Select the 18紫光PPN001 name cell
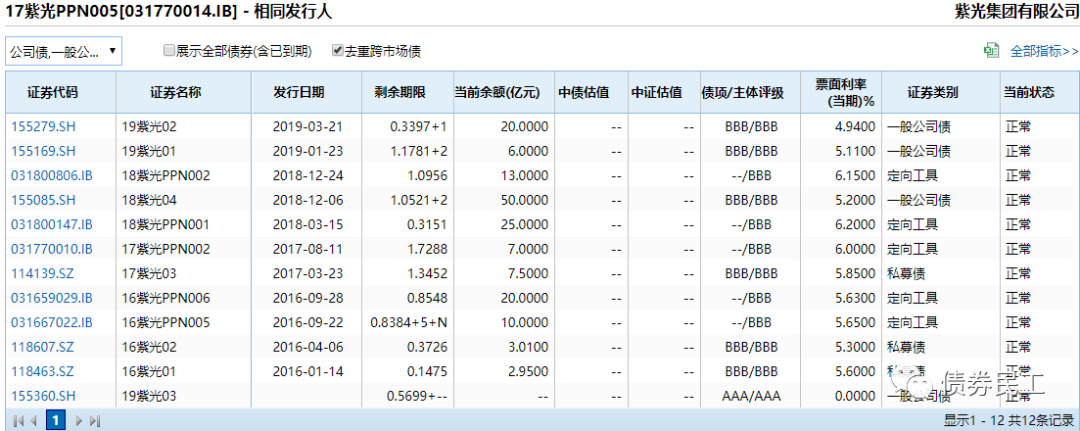The width and height of the screenshot is (1080, 431). pyautogui.click(x=184, y=224)
